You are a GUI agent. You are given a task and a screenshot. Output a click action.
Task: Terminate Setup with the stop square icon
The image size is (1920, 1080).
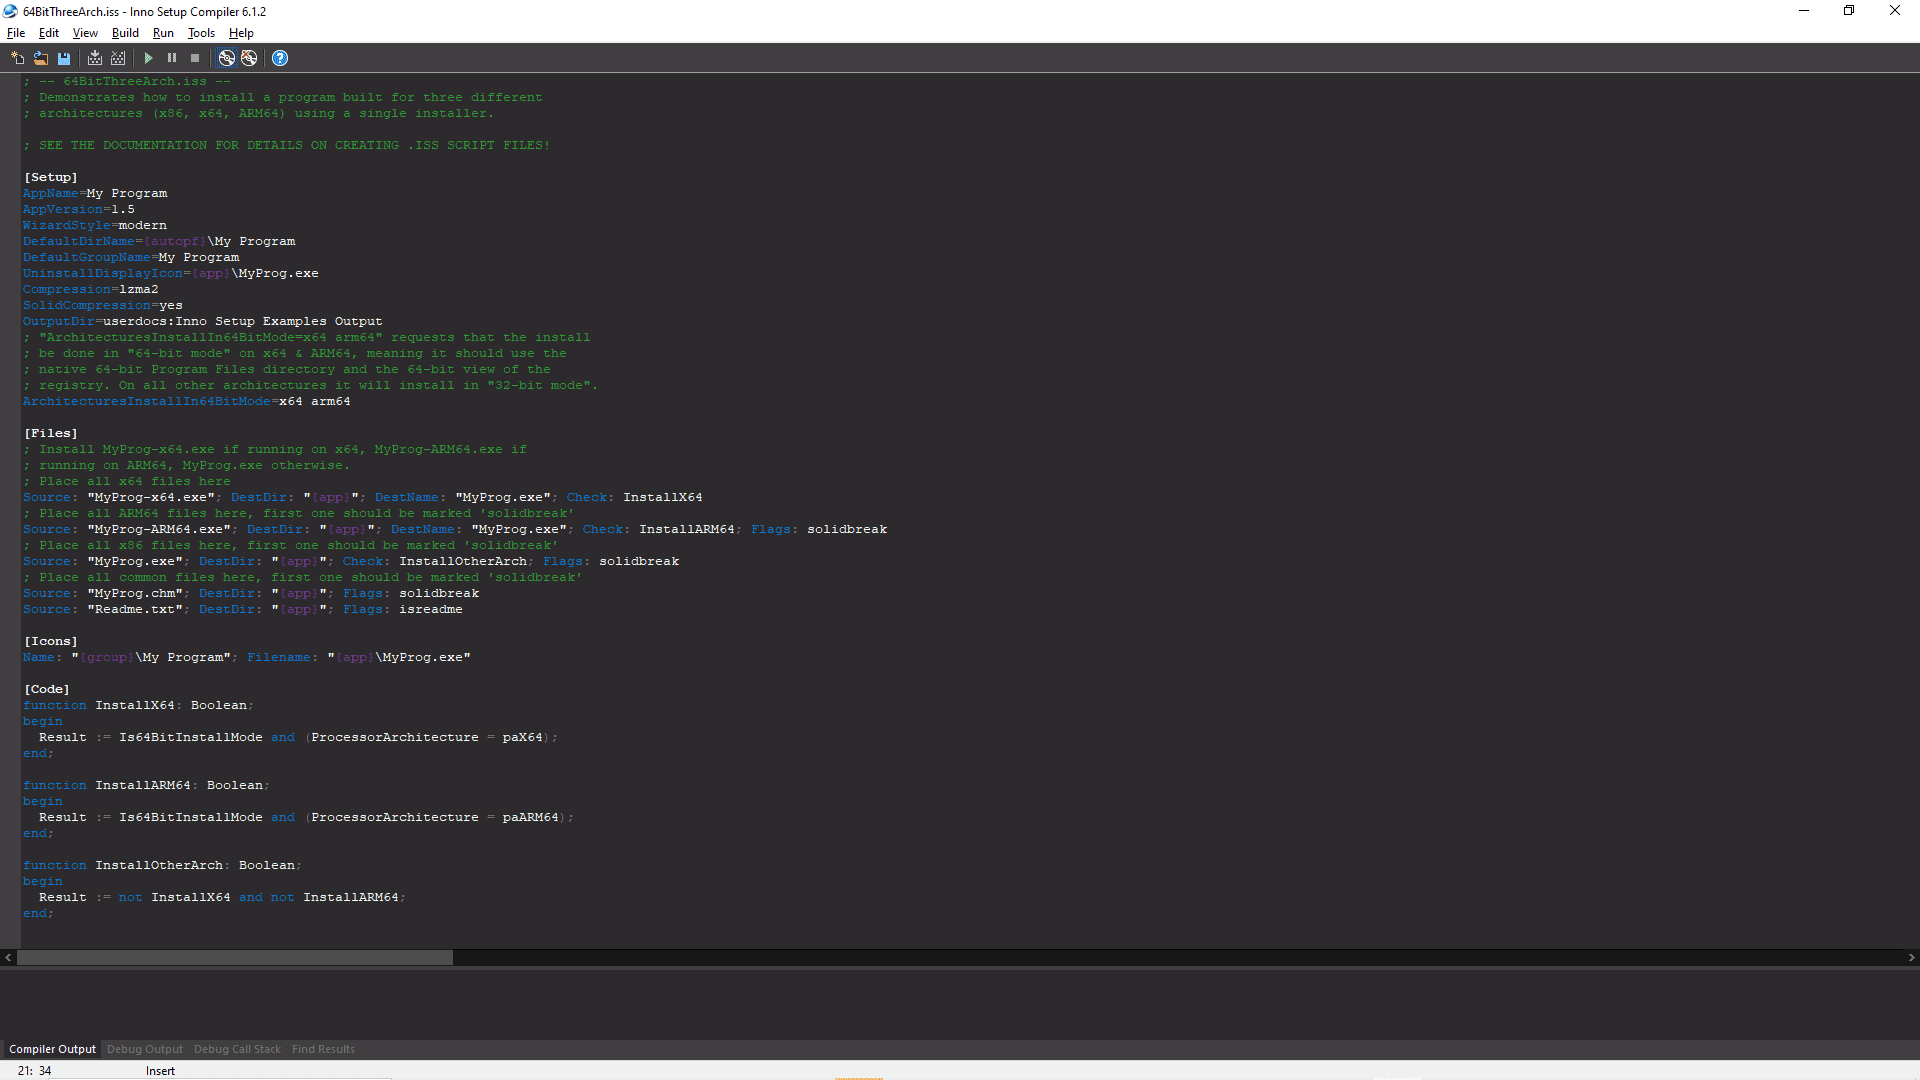pos(195,58)
